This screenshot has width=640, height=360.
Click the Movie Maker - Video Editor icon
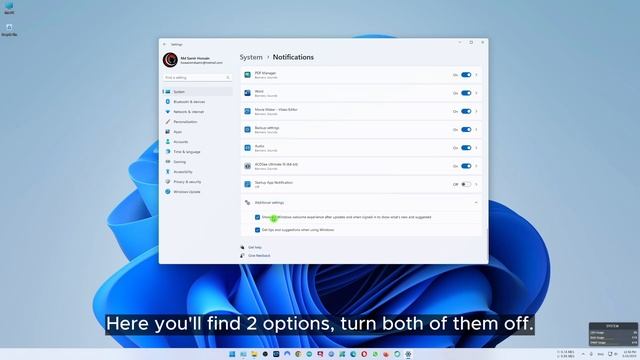coord(247,111)
